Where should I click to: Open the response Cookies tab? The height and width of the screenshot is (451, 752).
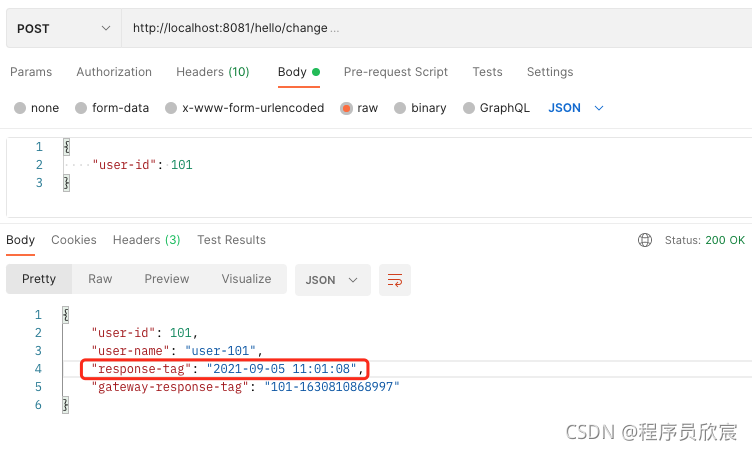click(74, 240)
